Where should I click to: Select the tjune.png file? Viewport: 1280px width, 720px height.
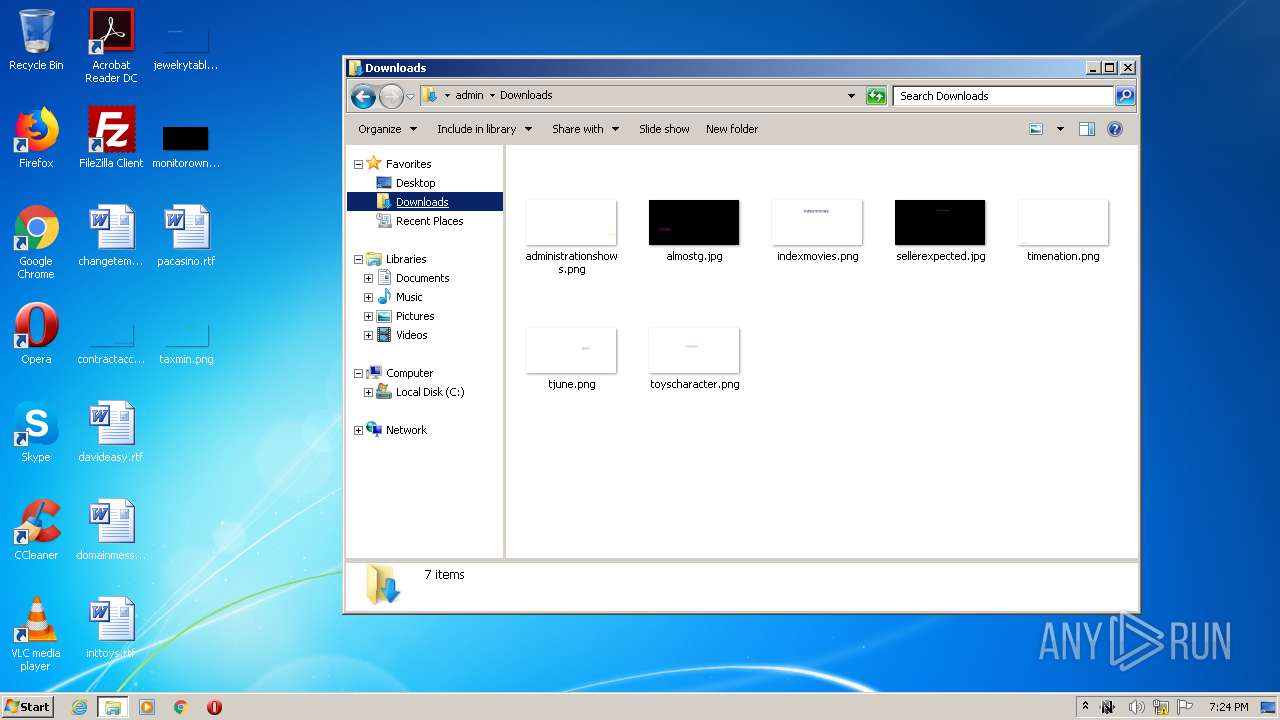click(571, 359)
